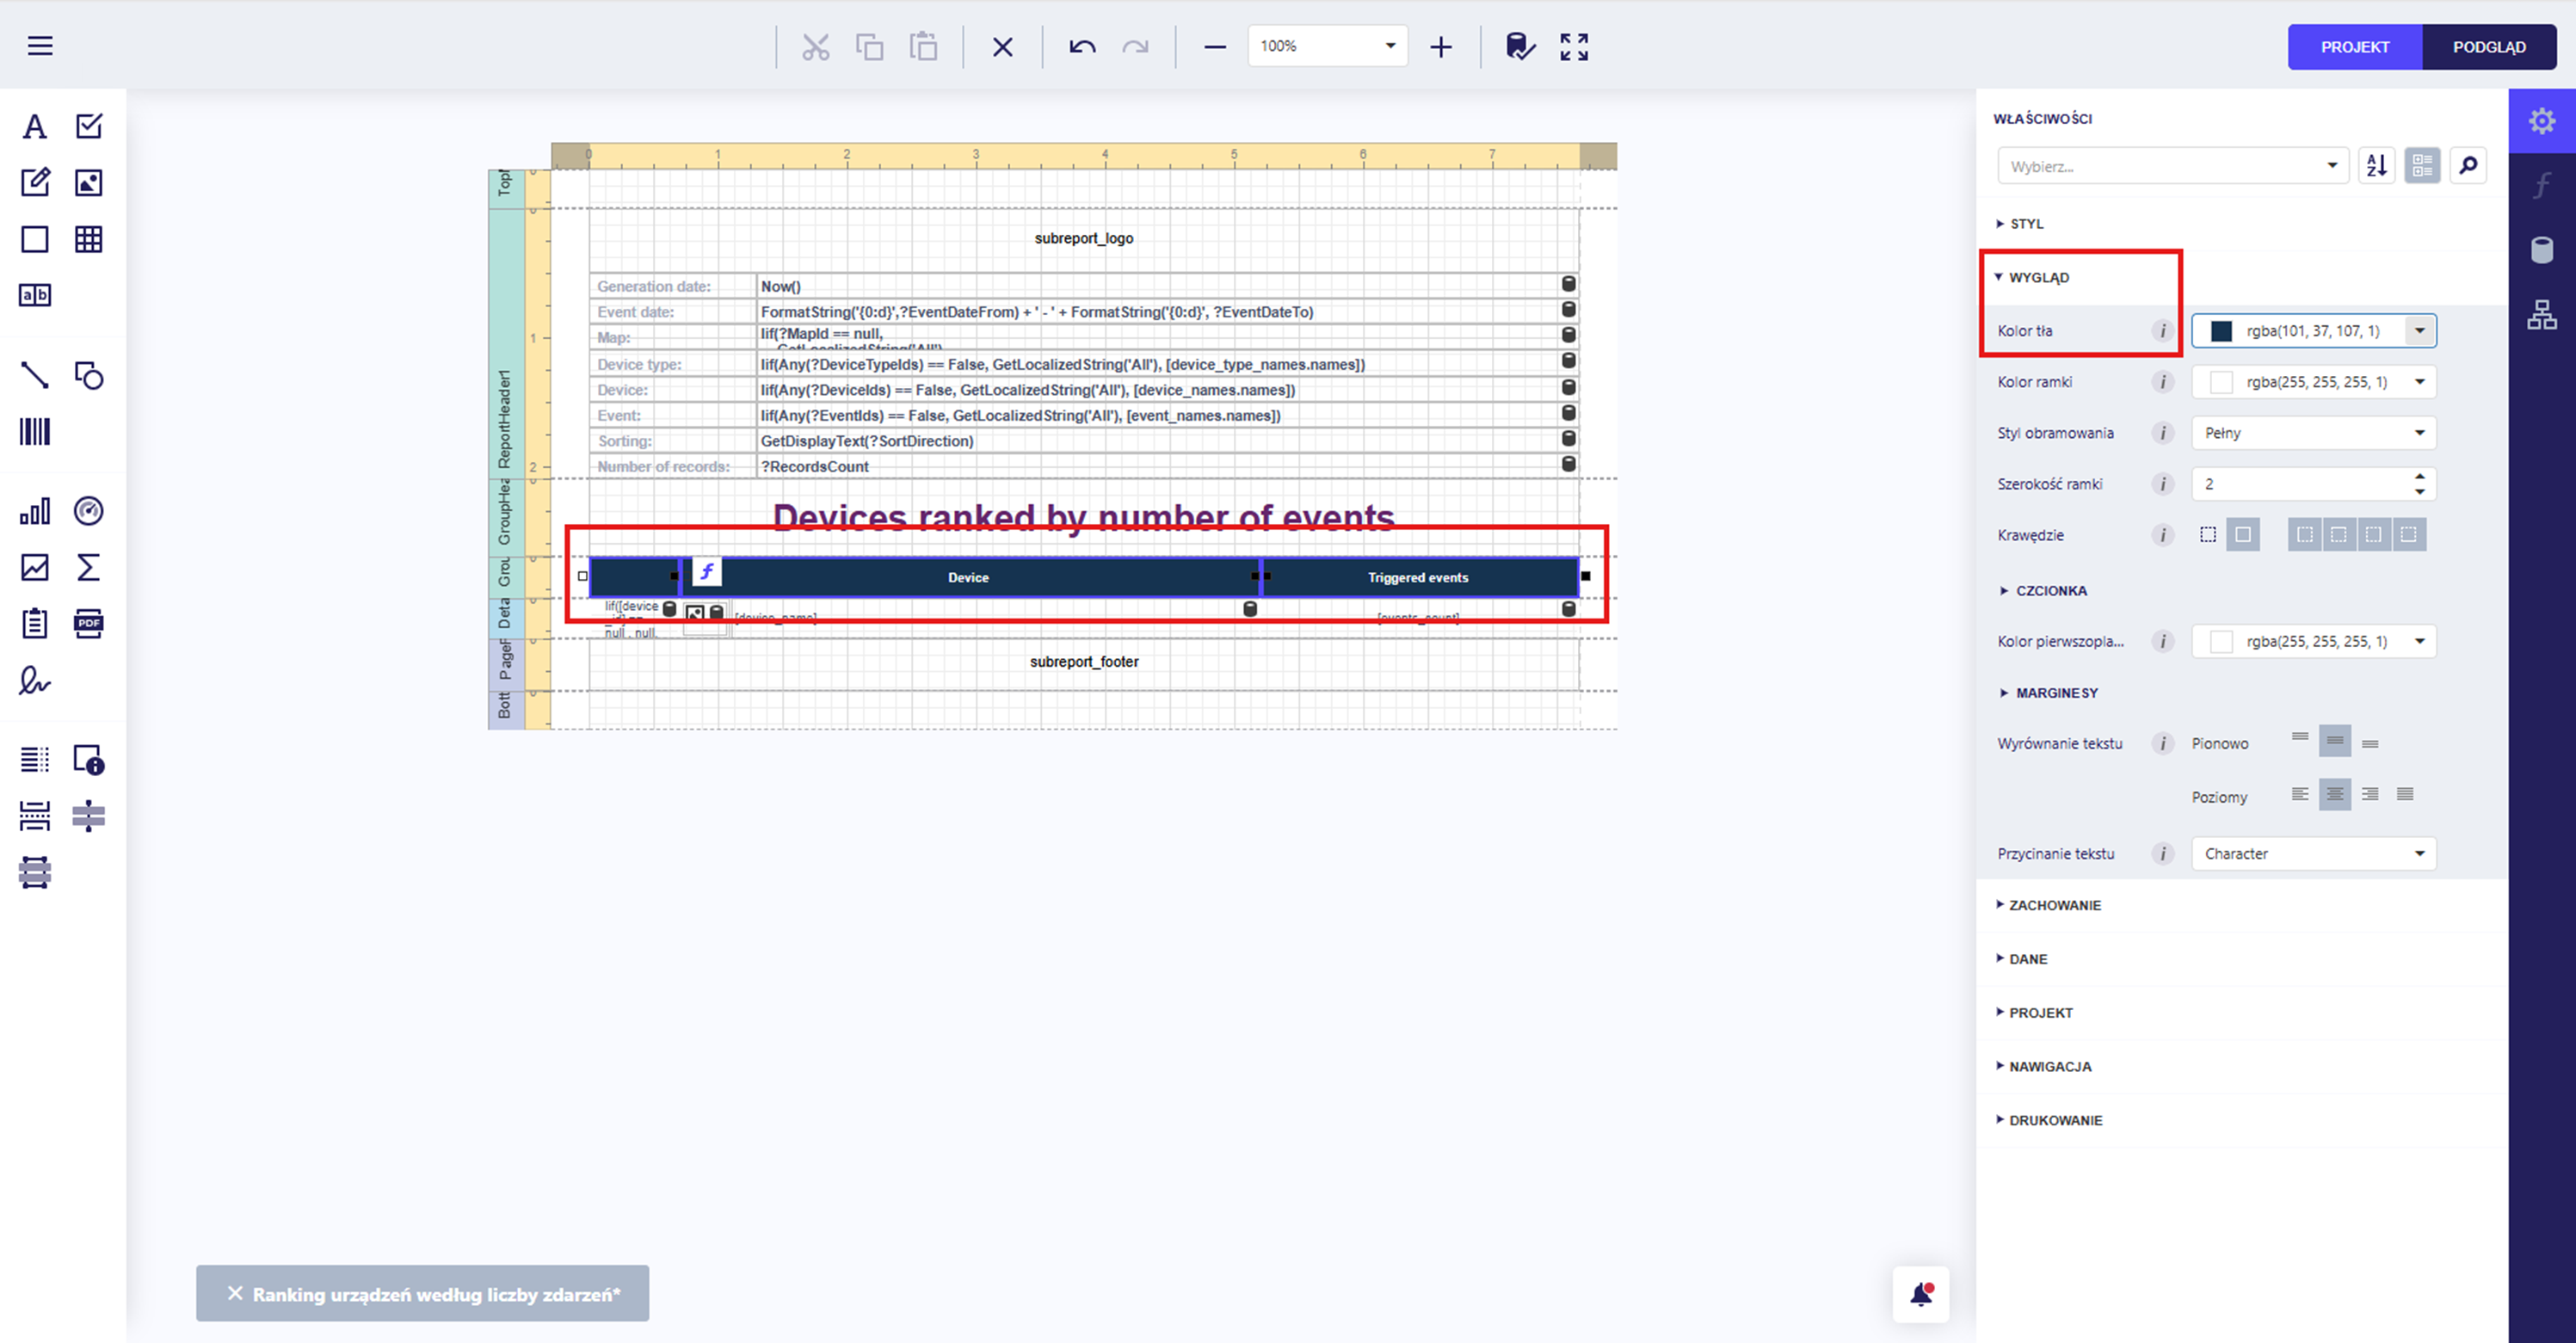Image resolution: width=2576 pixels, height=1343 pixels.
Task: Switch to the PODGLĄD tab
Action: [2488, 47]
